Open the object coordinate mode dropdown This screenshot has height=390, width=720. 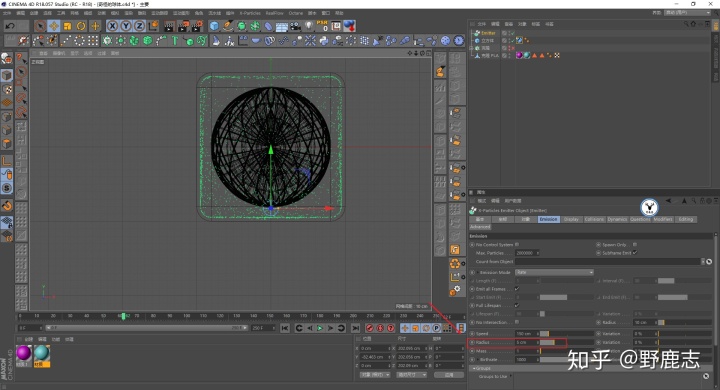[x=375, y=375]
